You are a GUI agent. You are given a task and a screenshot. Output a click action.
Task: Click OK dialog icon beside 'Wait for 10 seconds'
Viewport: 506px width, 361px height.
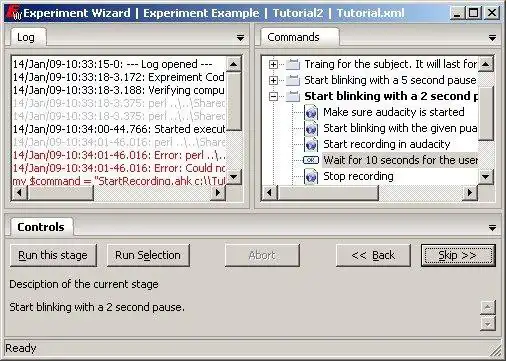(311, 160)
